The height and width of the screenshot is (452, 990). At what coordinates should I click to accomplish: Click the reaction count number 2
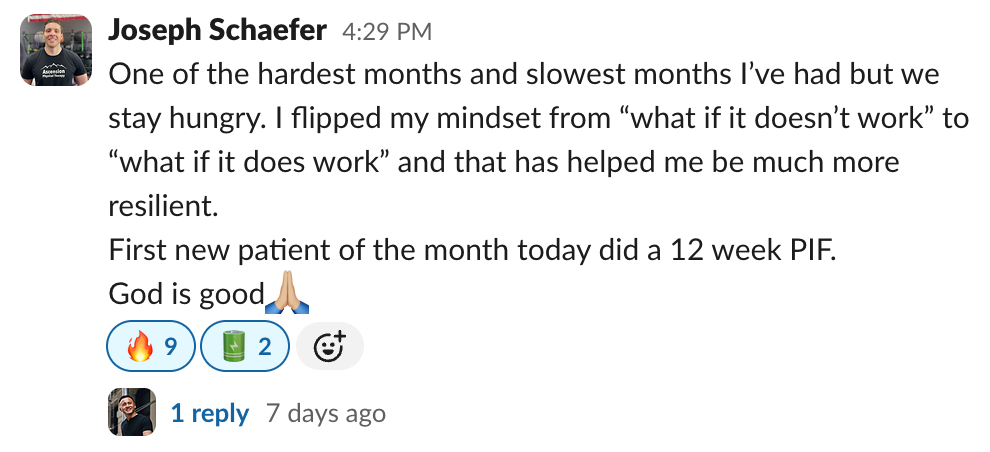265,347
